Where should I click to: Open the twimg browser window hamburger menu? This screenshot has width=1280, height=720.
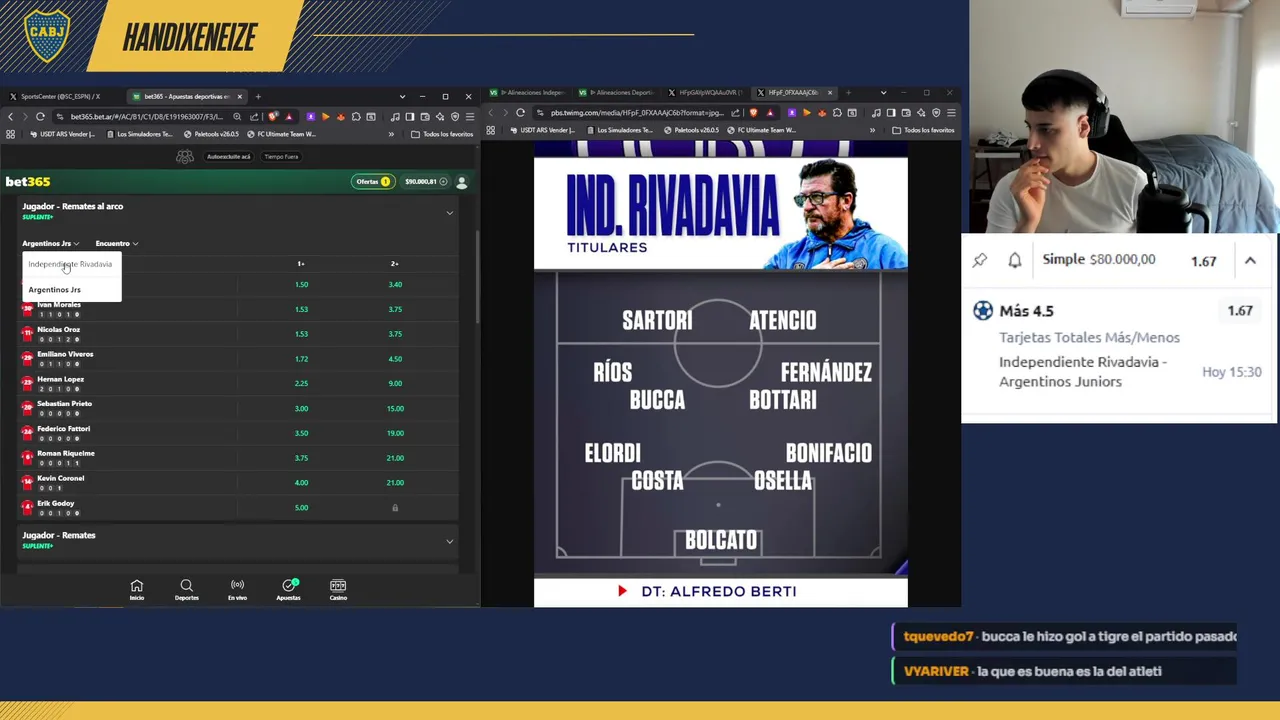coord(951,113)
